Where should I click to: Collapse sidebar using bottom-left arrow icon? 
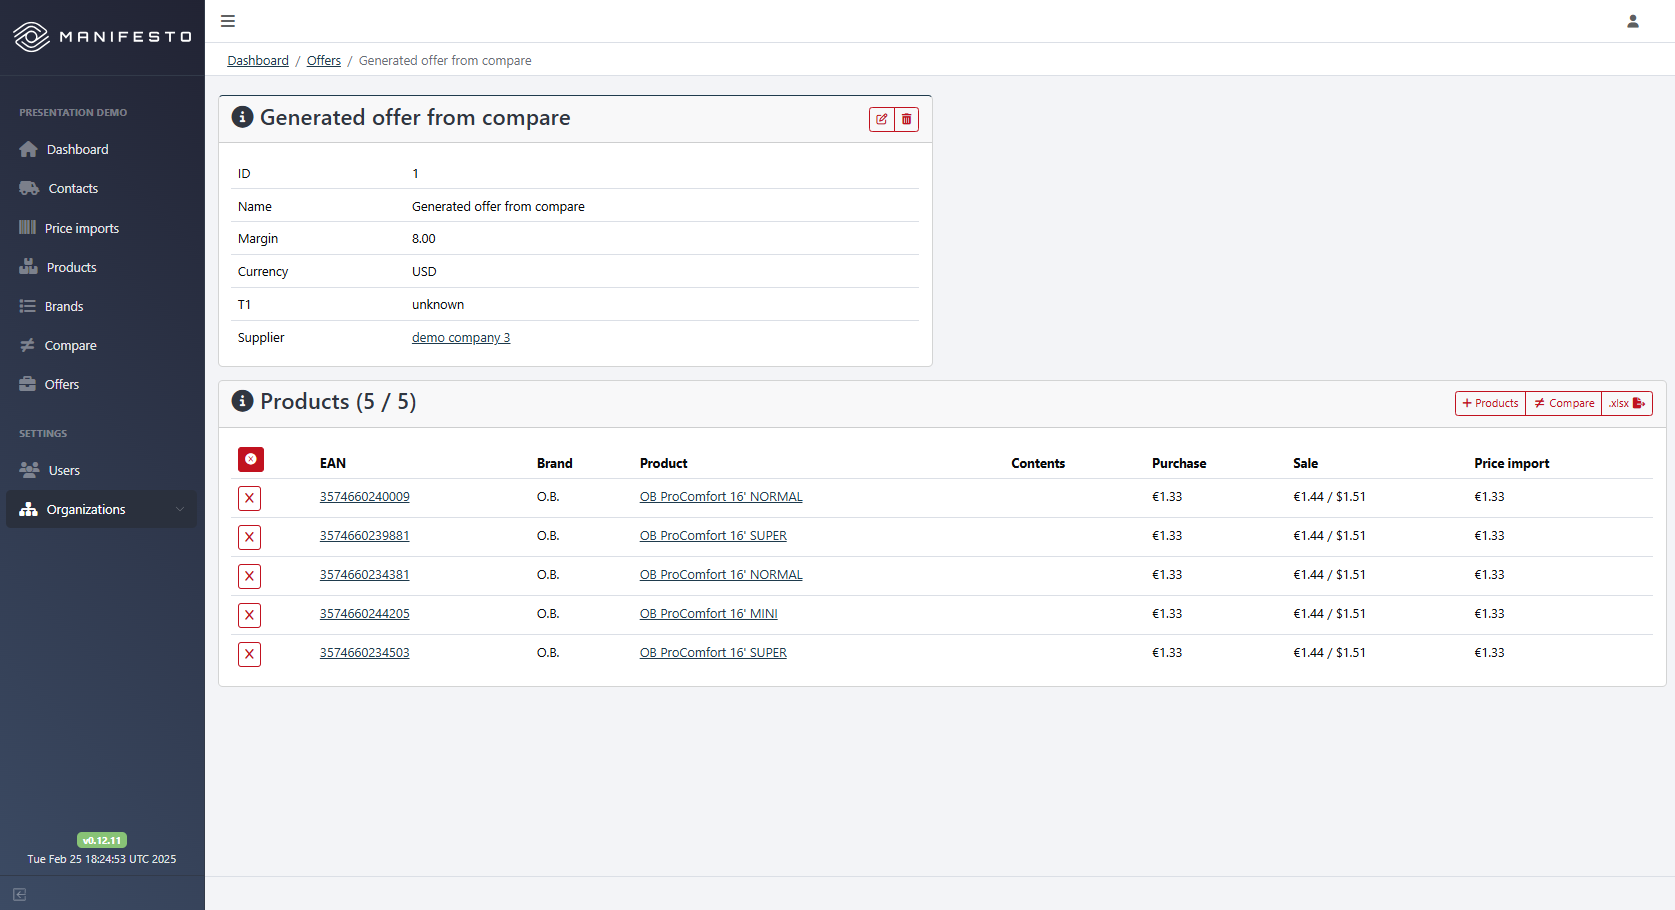point(20,895)
